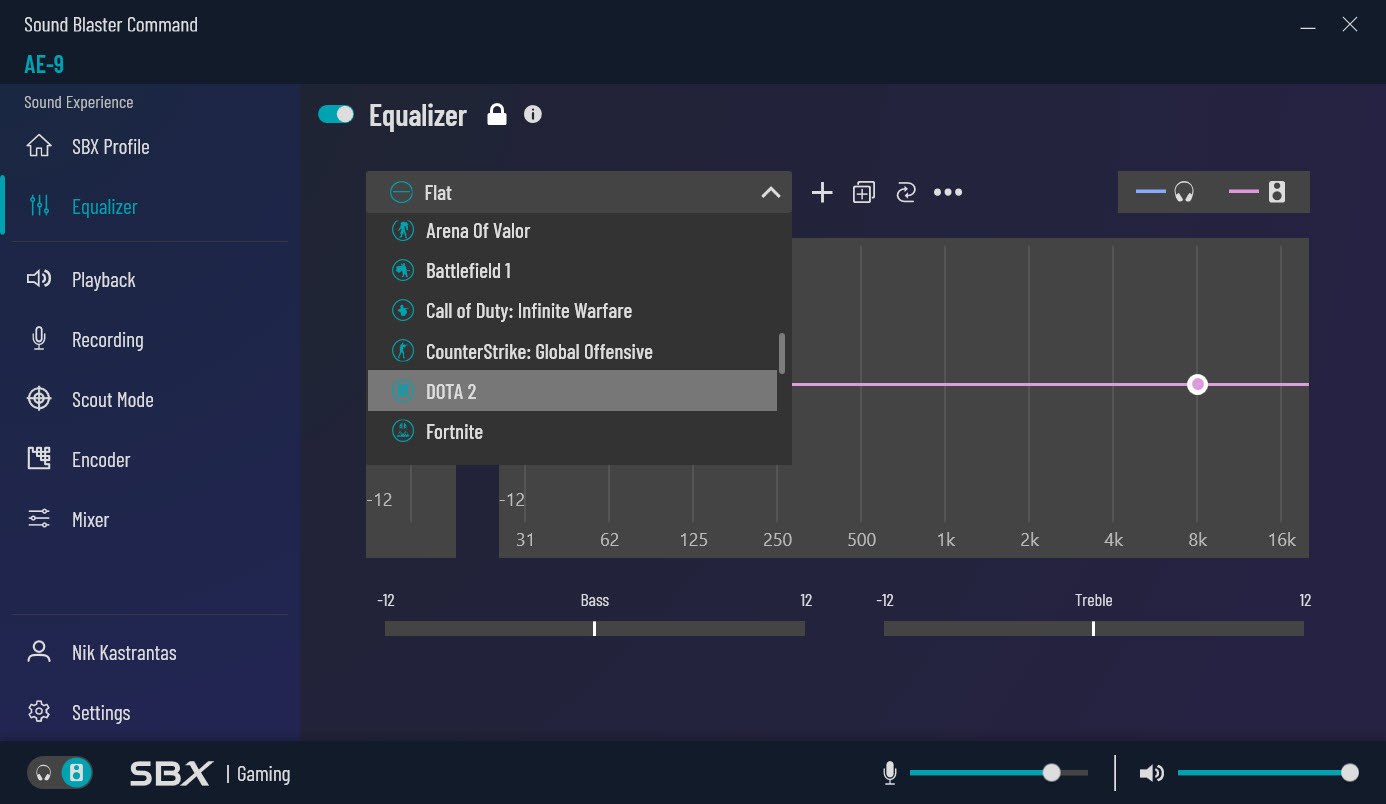Open the Recording settings
Screen dimensions: 1386x804
[150, 339]
